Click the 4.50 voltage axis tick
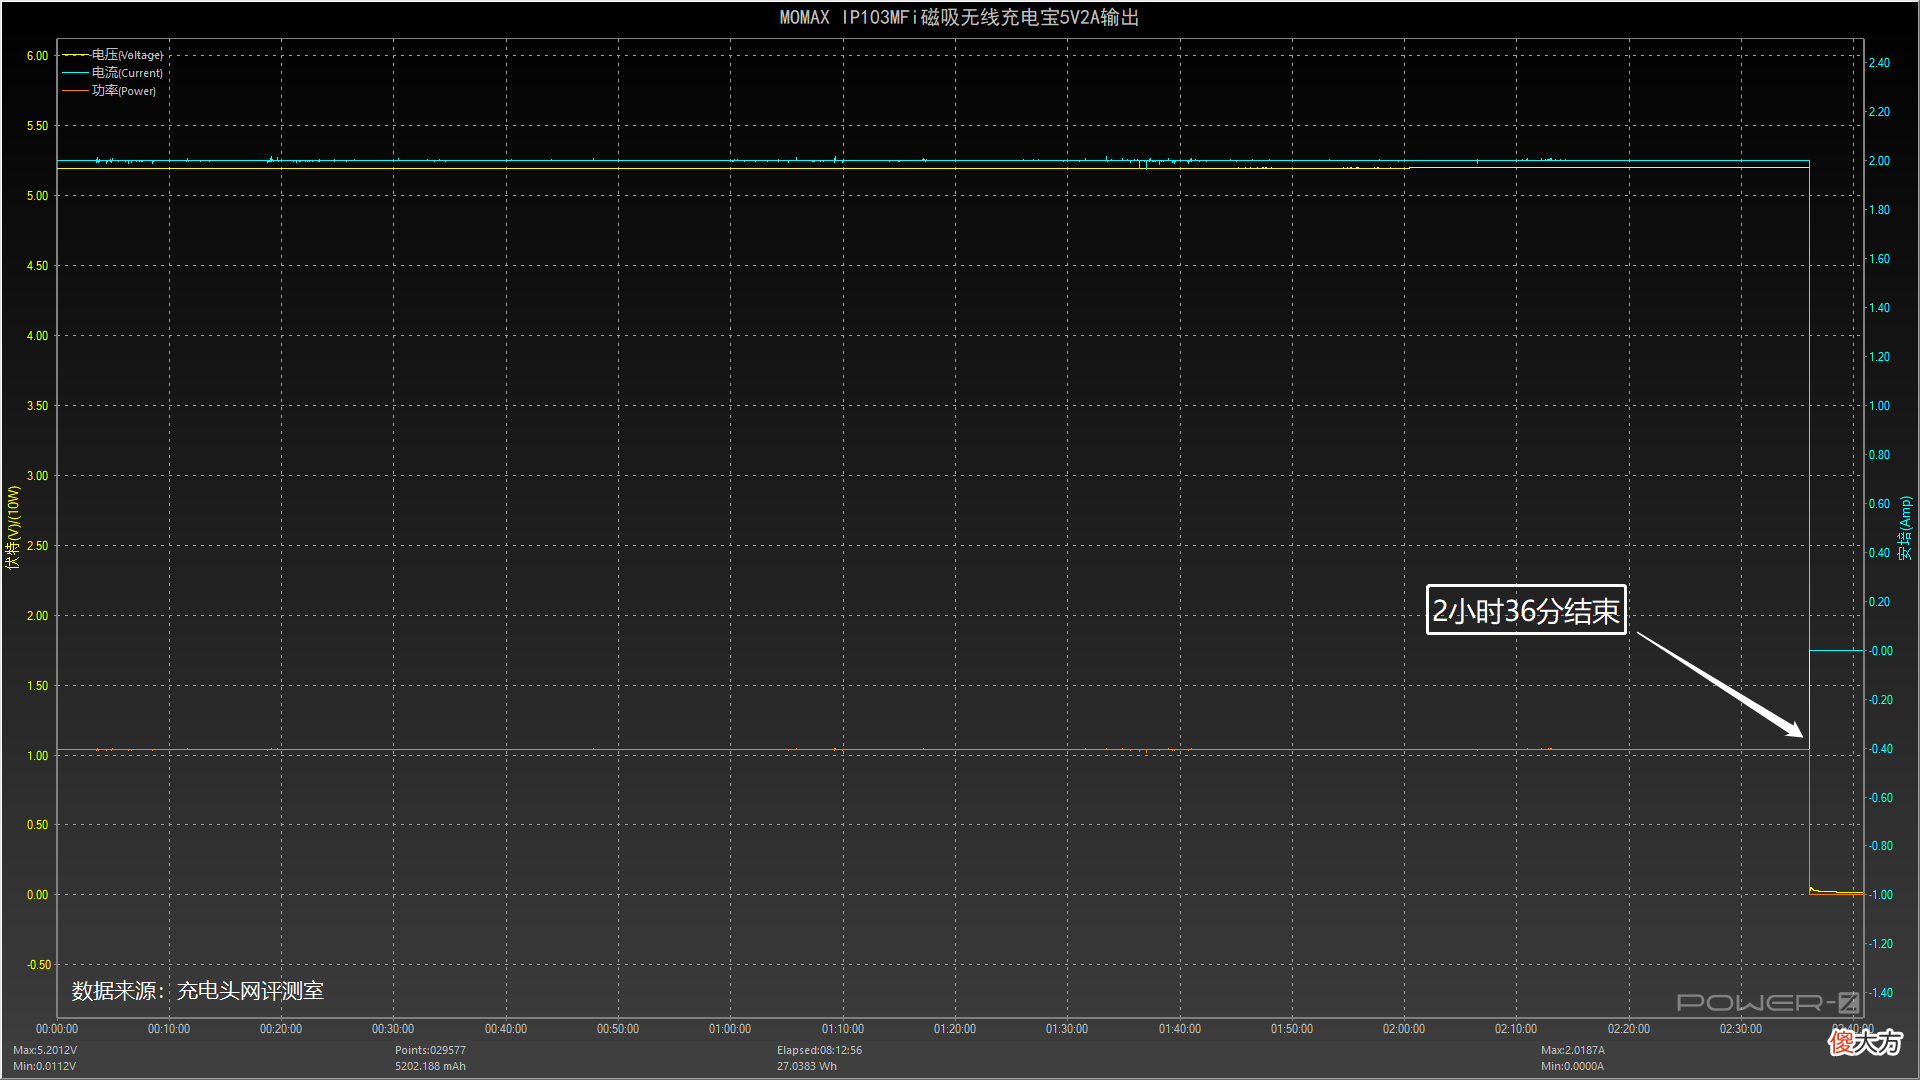1920x1080 pixels. tap(37, 266)
